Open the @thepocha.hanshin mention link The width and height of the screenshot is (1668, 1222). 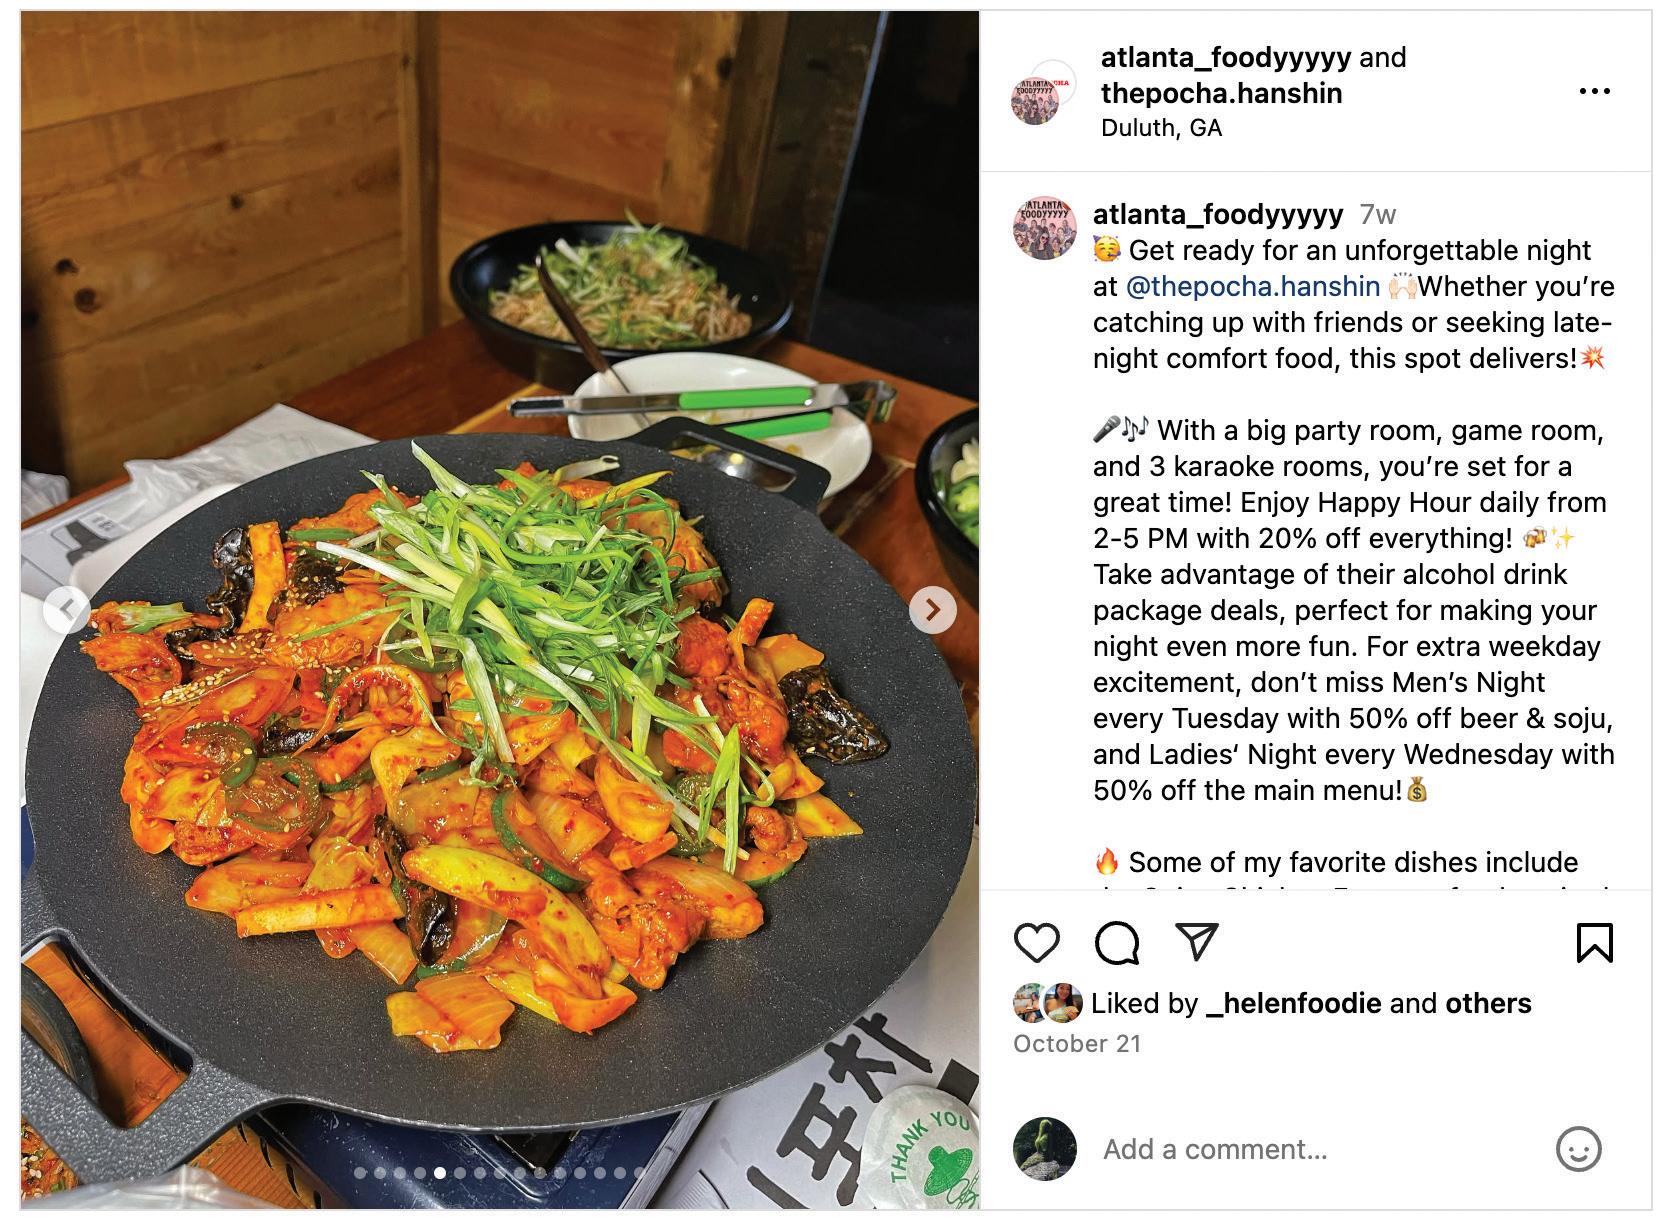click(x=1252, y=287)
